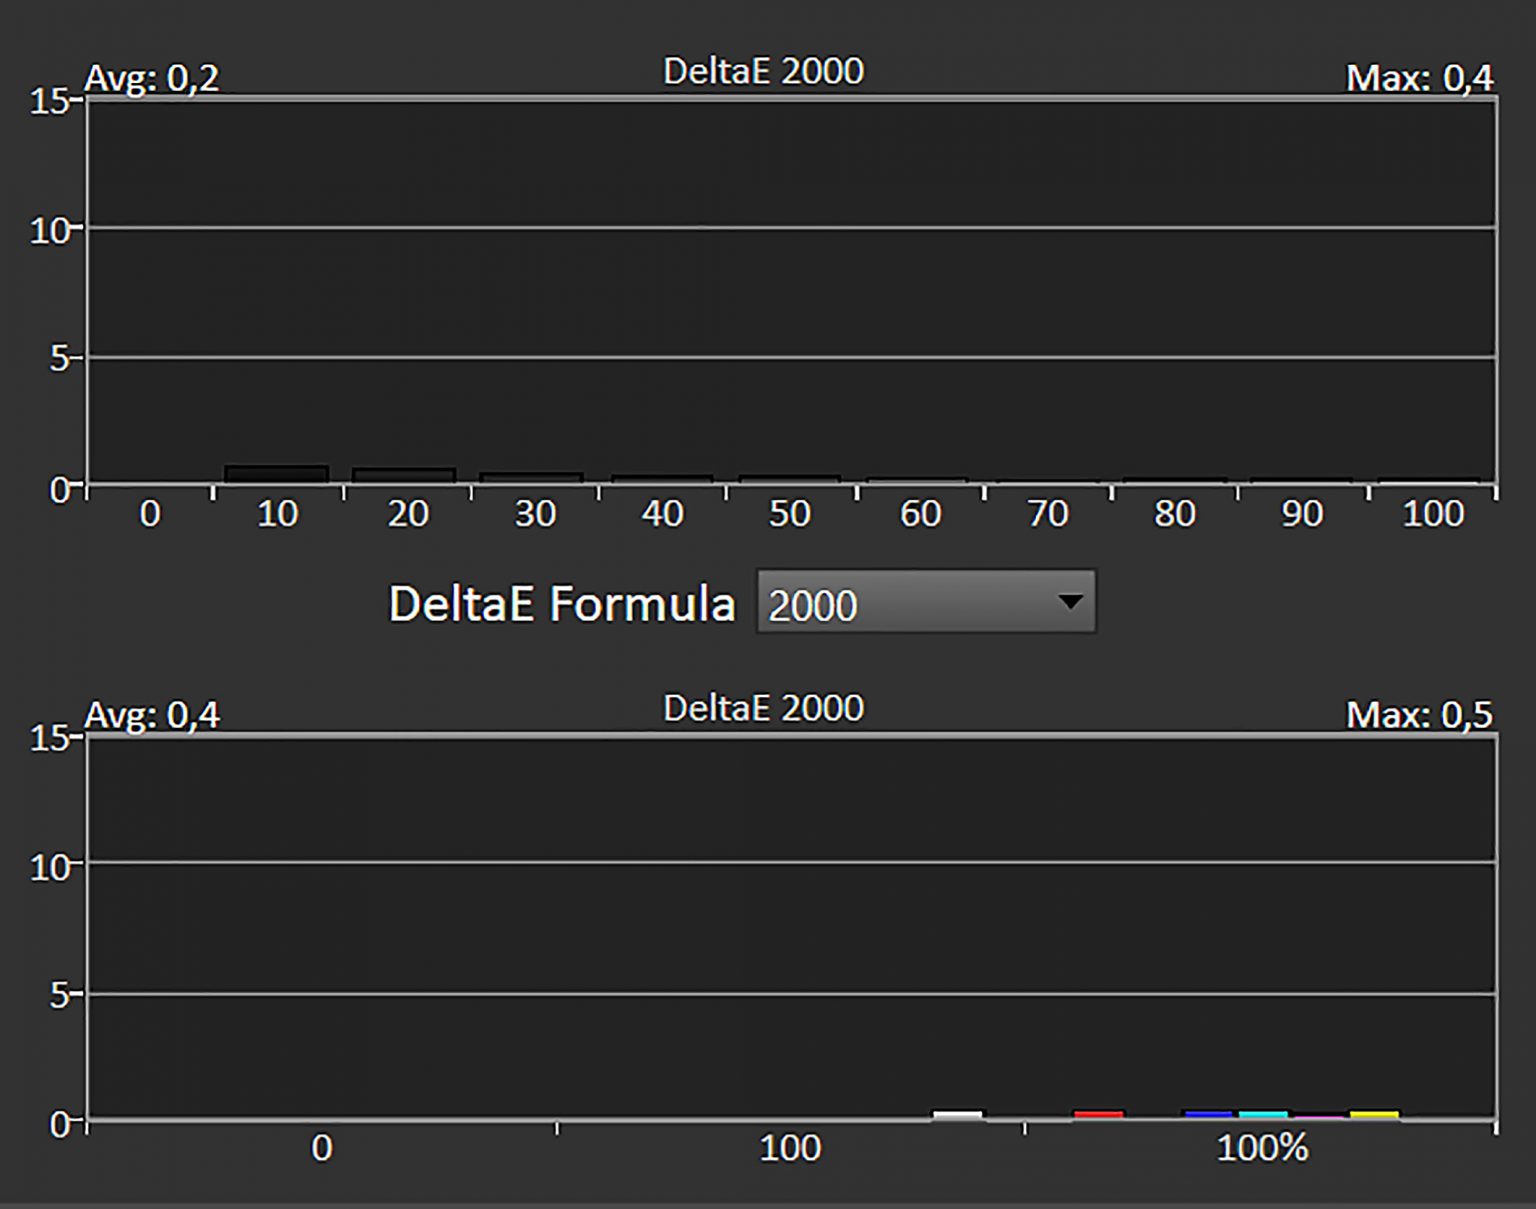The image size is (1536, 1209).
Task: Click the red color bar in lower chart
Action: [1098, 1114]
